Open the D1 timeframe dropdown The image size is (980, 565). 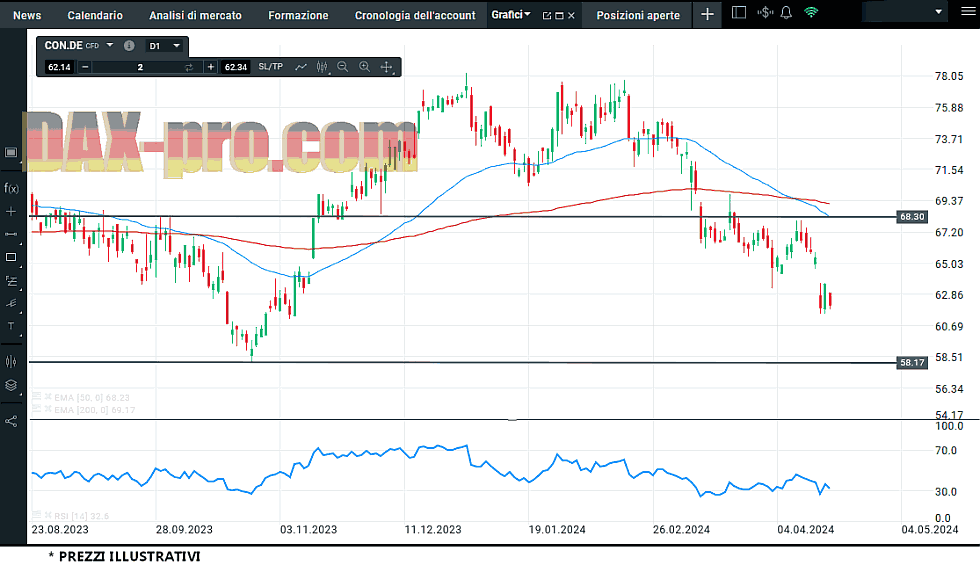pos(164,46)
